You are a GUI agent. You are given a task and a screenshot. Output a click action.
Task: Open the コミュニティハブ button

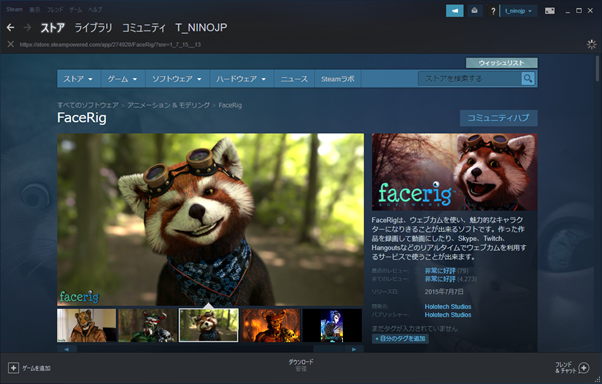coord(498,118)
